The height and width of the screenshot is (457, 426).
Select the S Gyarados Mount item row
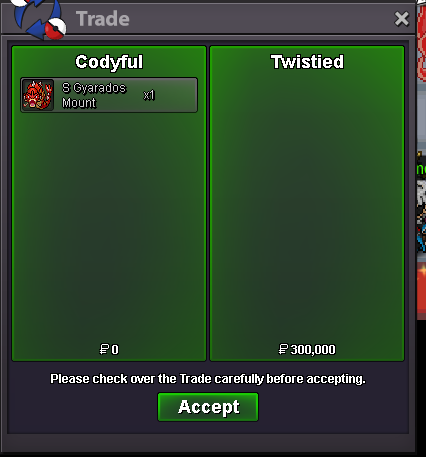click(109, 95)
